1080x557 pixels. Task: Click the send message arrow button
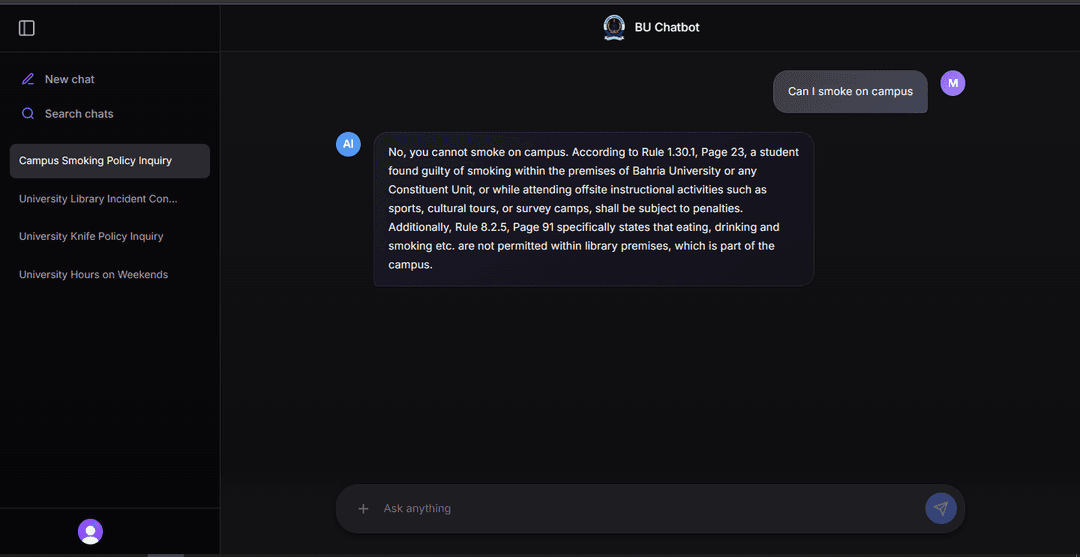pos(940,509)
